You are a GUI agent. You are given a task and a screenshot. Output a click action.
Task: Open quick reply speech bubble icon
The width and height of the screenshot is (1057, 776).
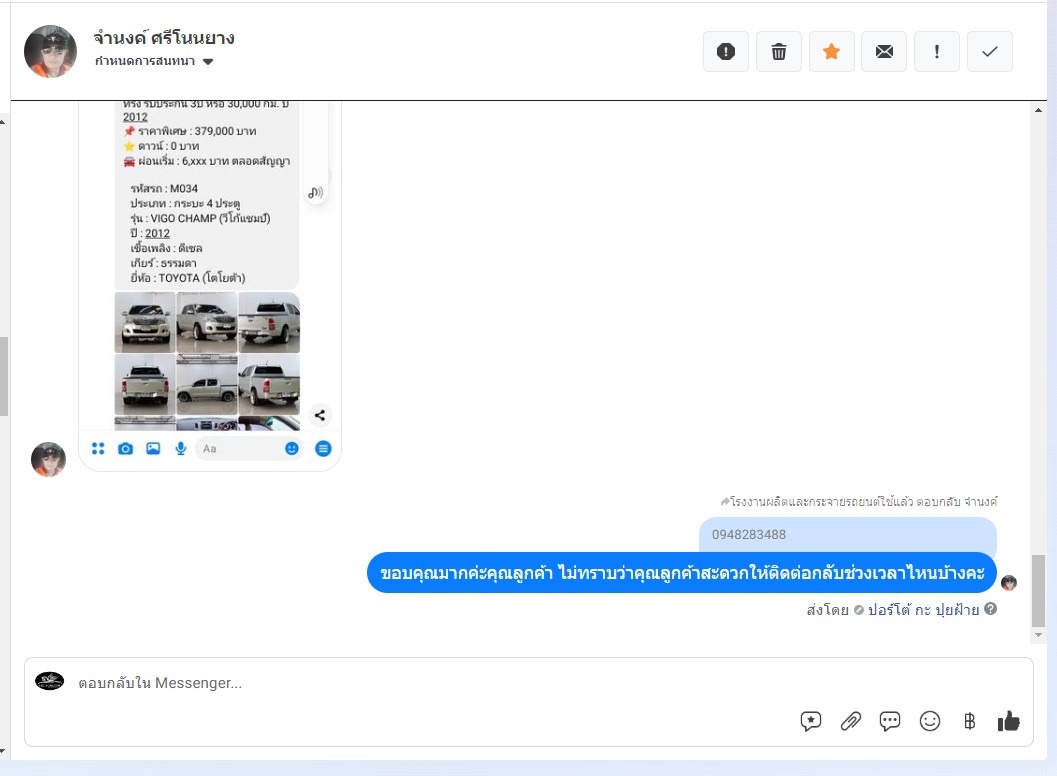[890, 721]
